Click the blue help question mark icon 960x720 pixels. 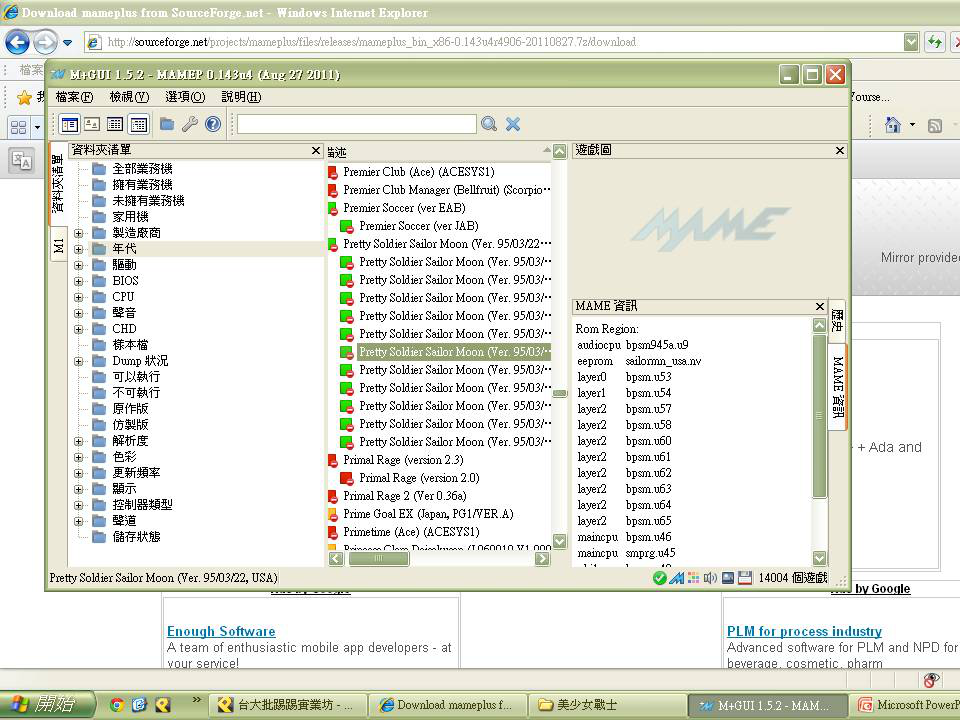213,124
